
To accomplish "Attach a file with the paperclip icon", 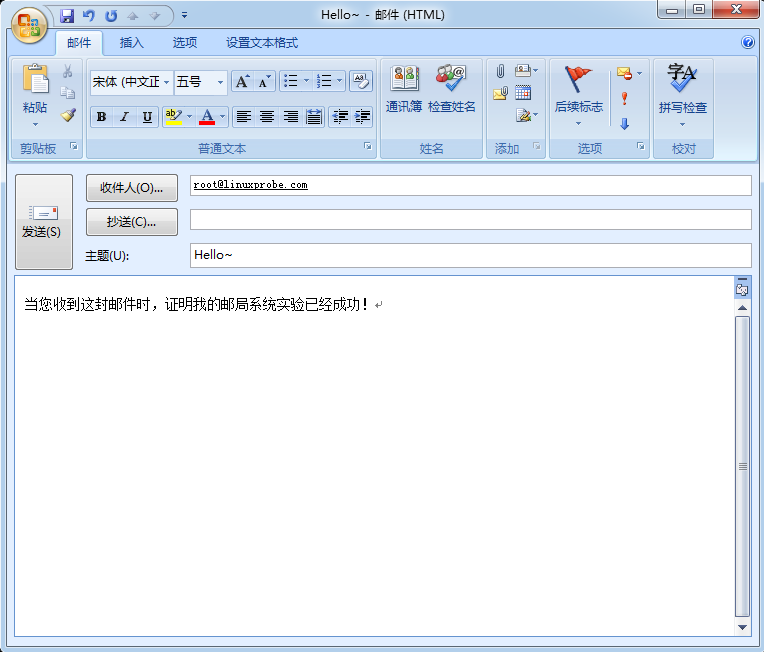I will coord(500,71).
